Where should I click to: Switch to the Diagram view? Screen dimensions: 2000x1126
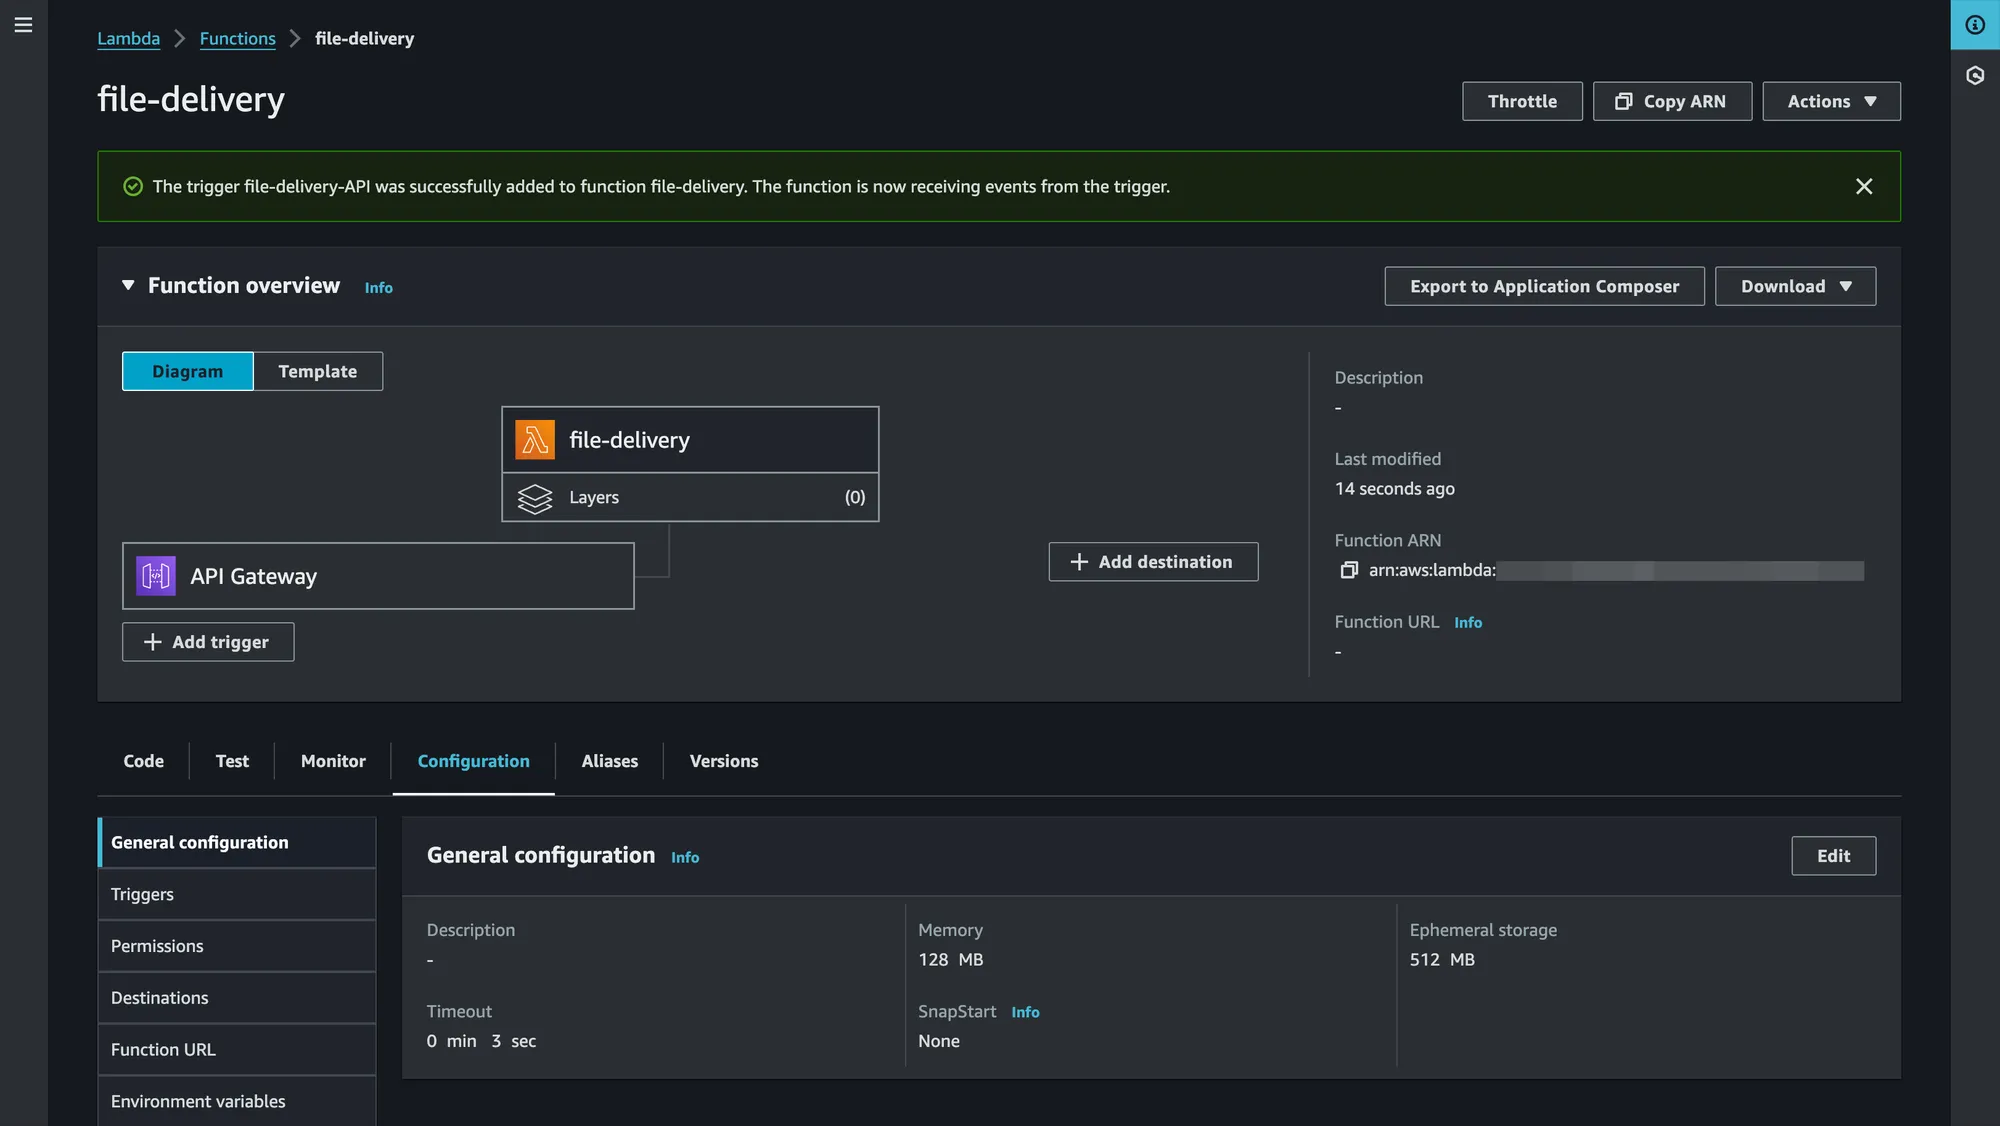click(x=187, y=371)
